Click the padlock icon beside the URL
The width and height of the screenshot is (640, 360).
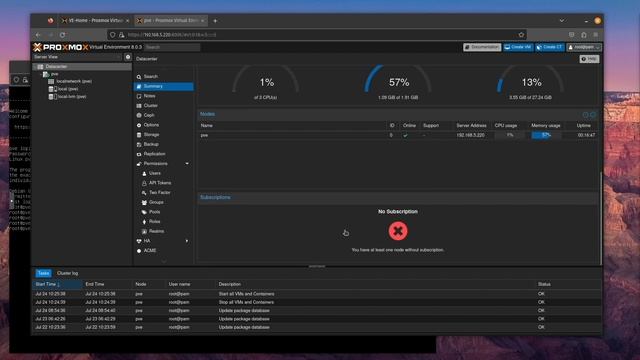(x=121, y=35)
